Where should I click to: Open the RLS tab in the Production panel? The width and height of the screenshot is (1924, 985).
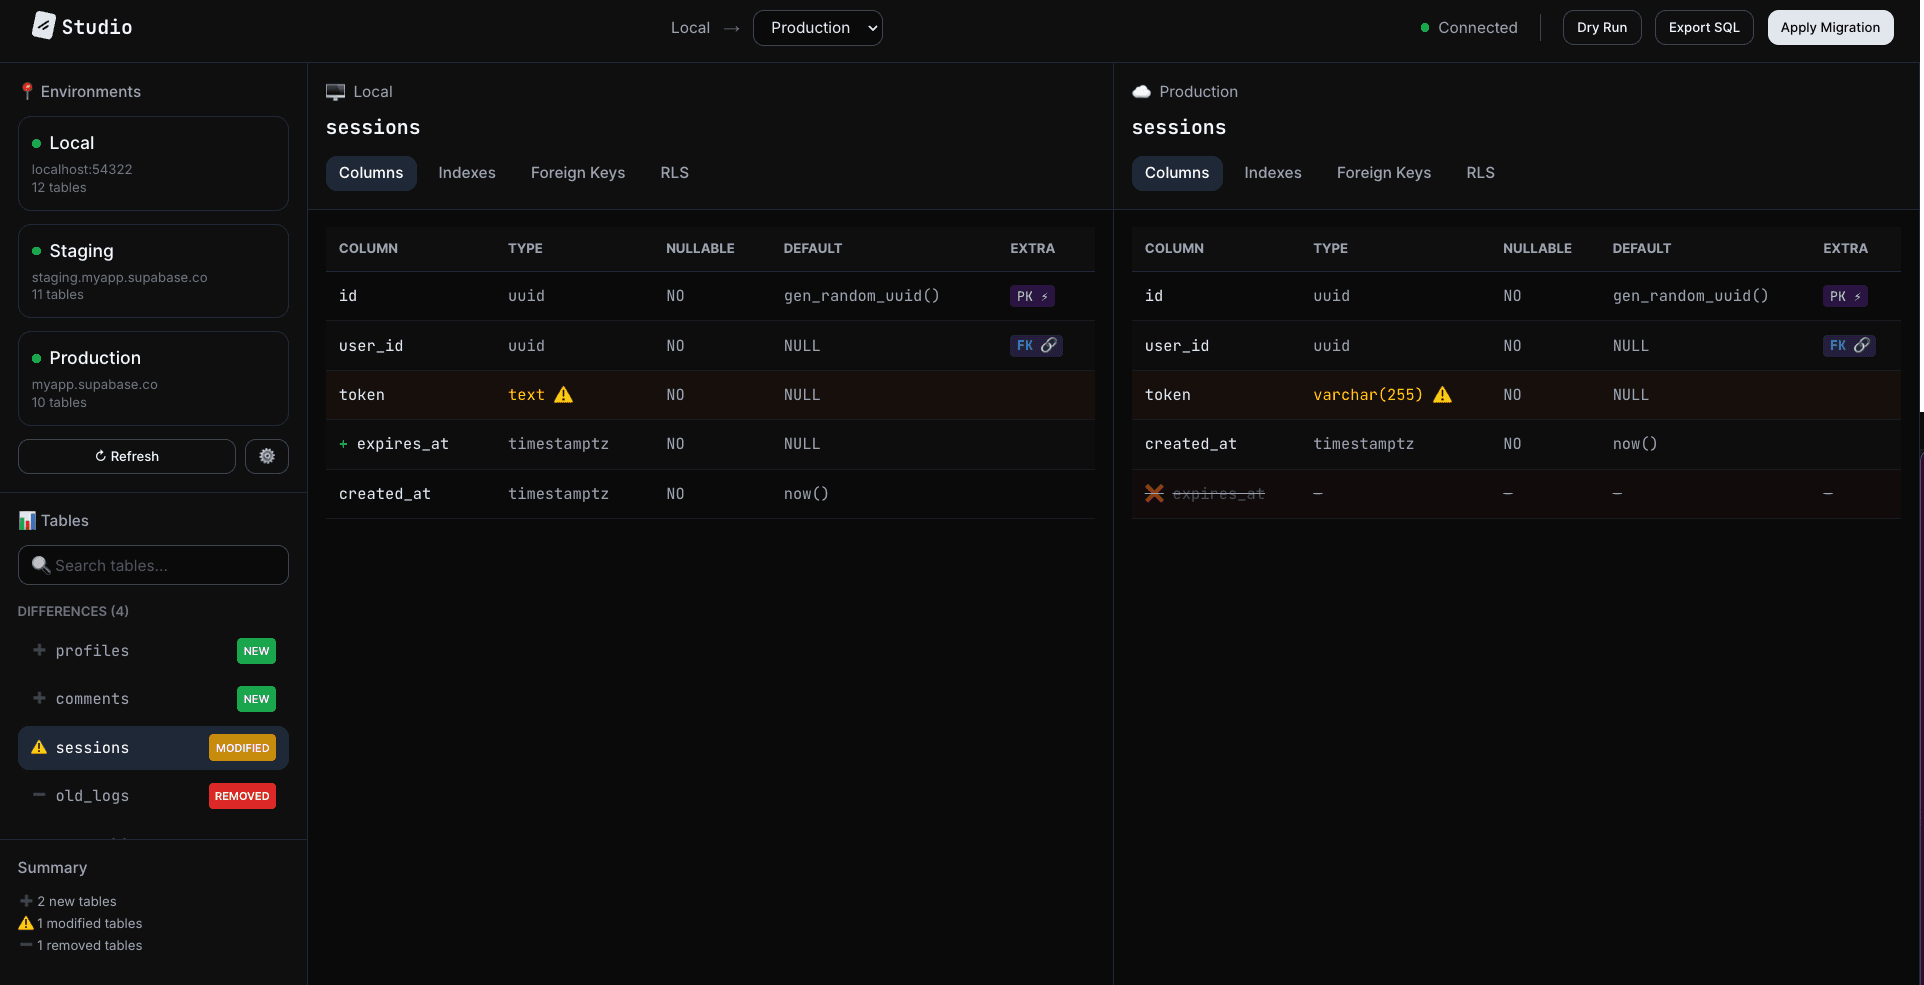click(x=1480, y=172)
